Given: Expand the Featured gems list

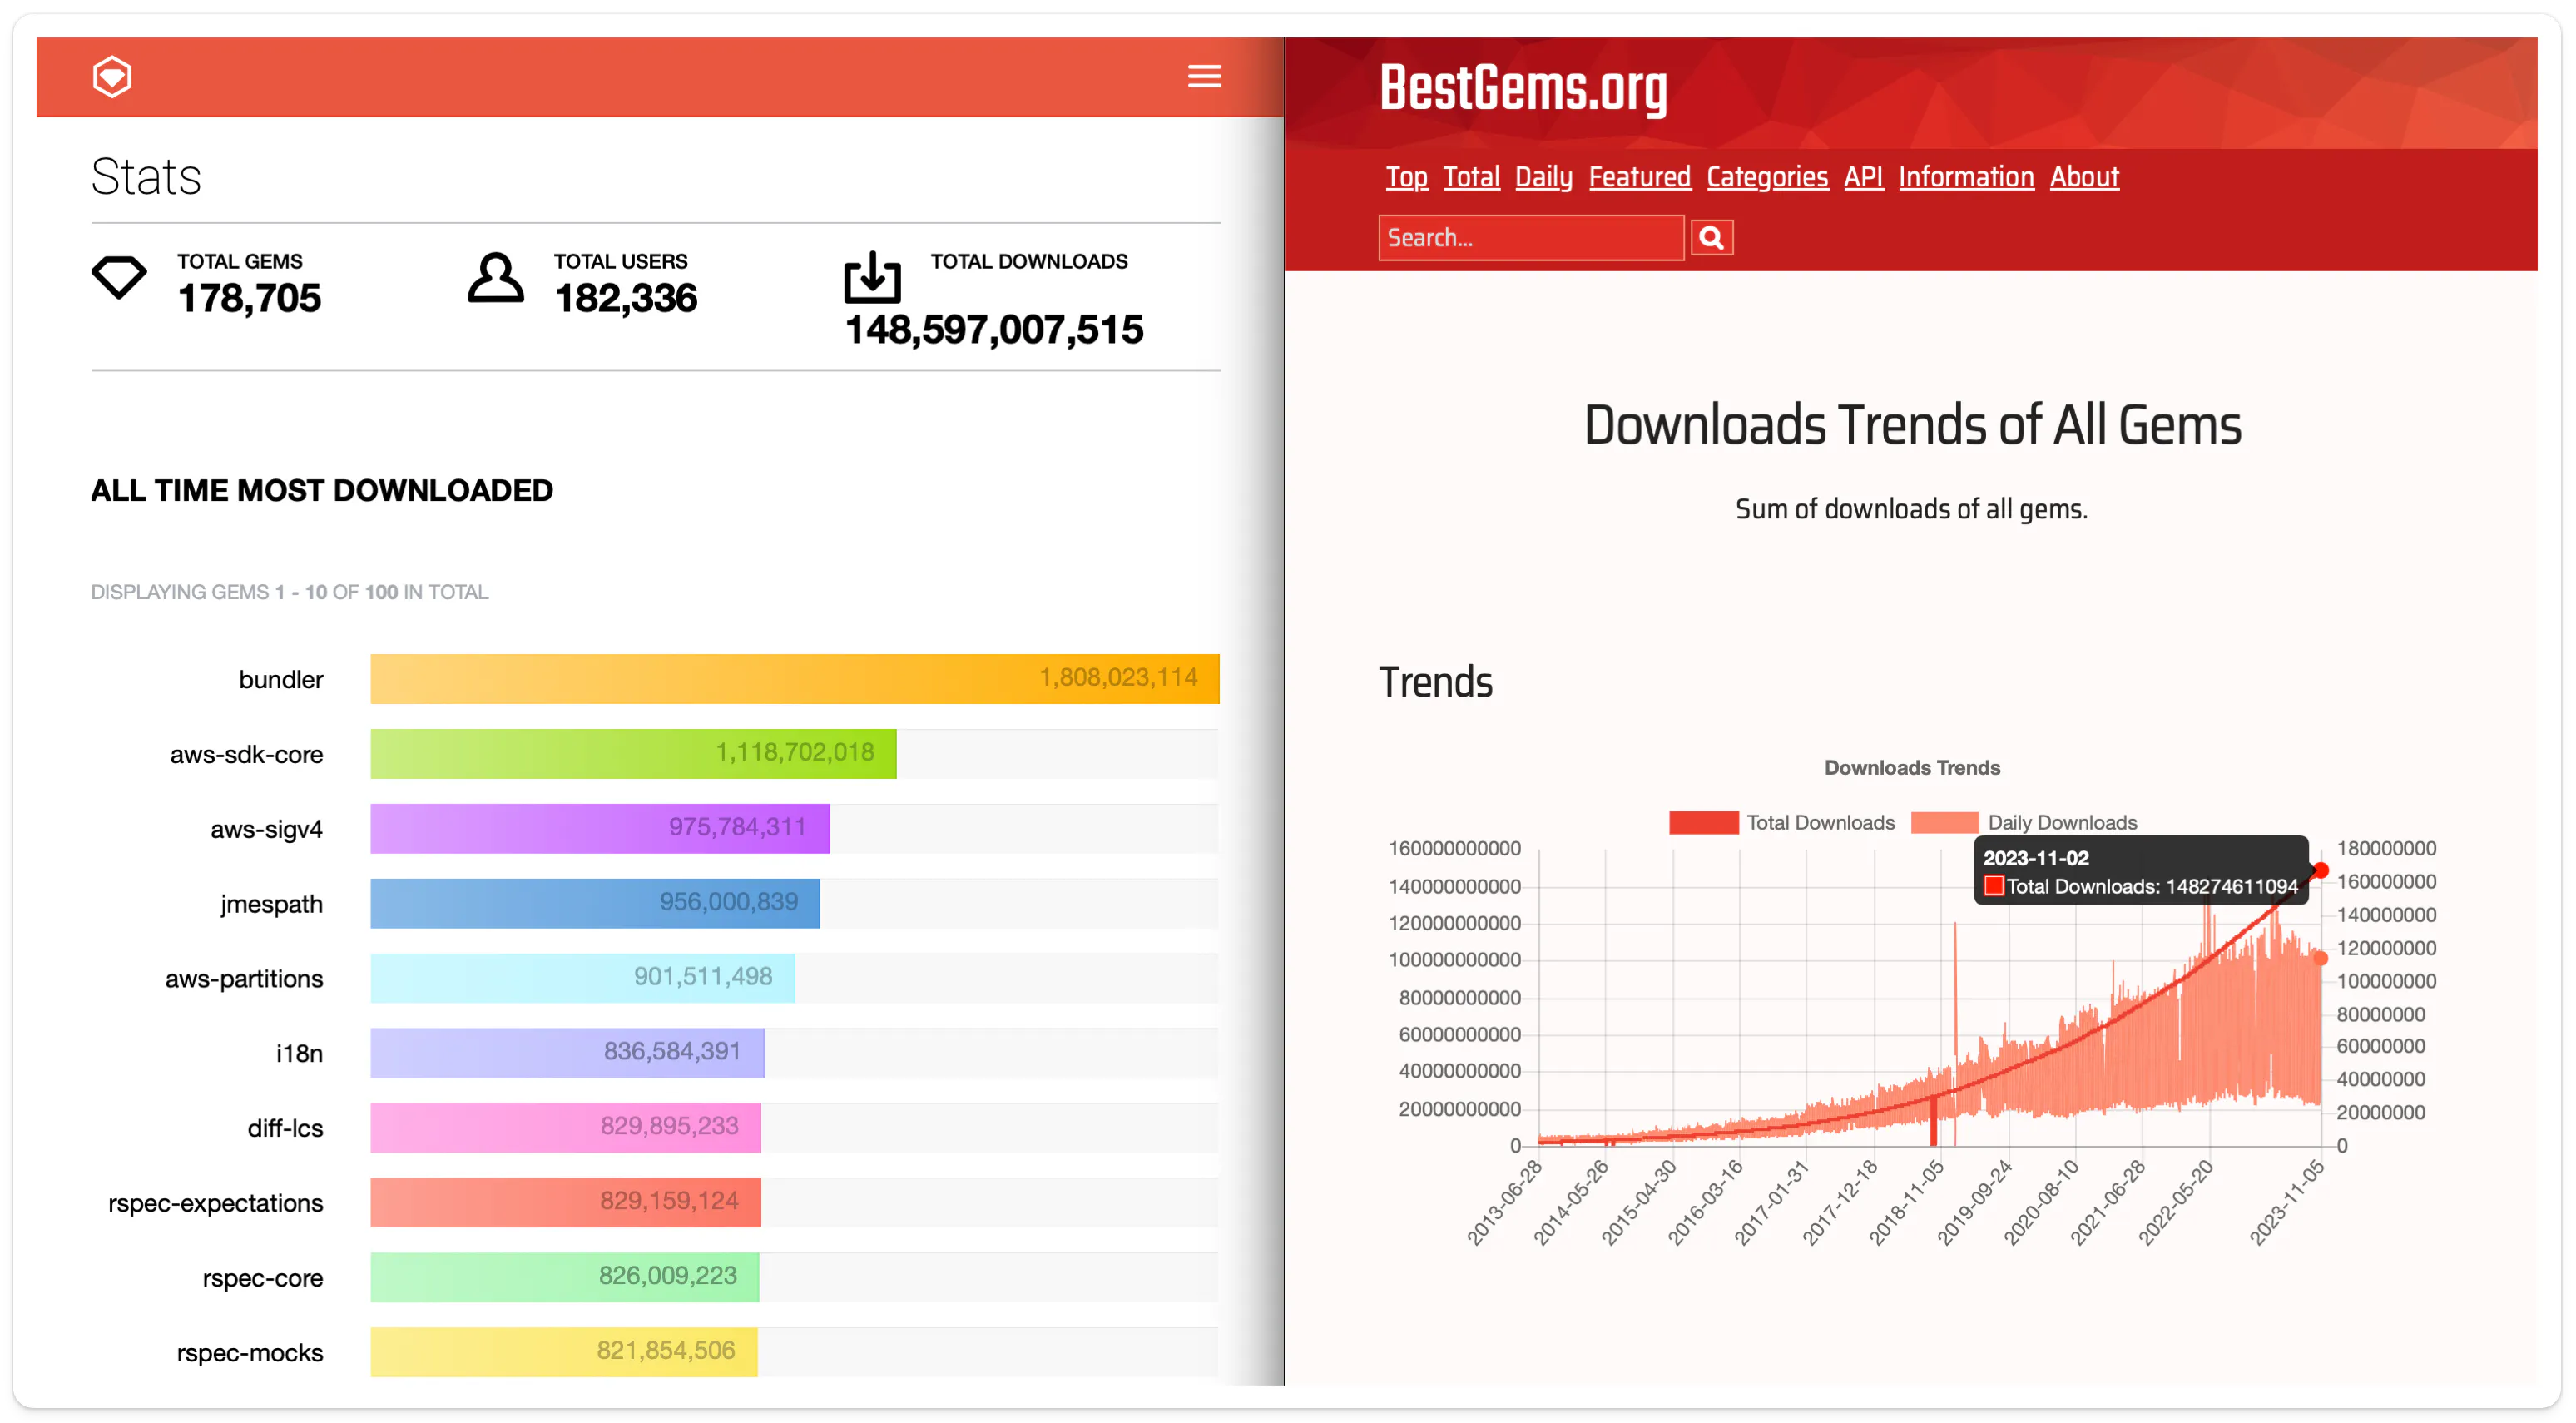Looking at the screenshot, I should pos(1639,176).
